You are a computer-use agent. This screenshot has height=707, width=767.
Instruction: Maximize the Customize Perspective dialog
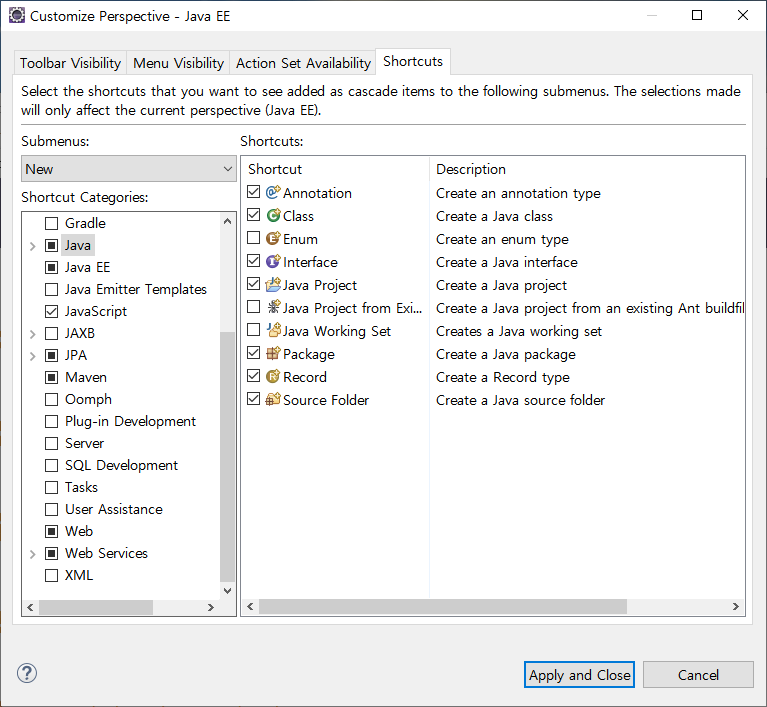tap(697, 15)
